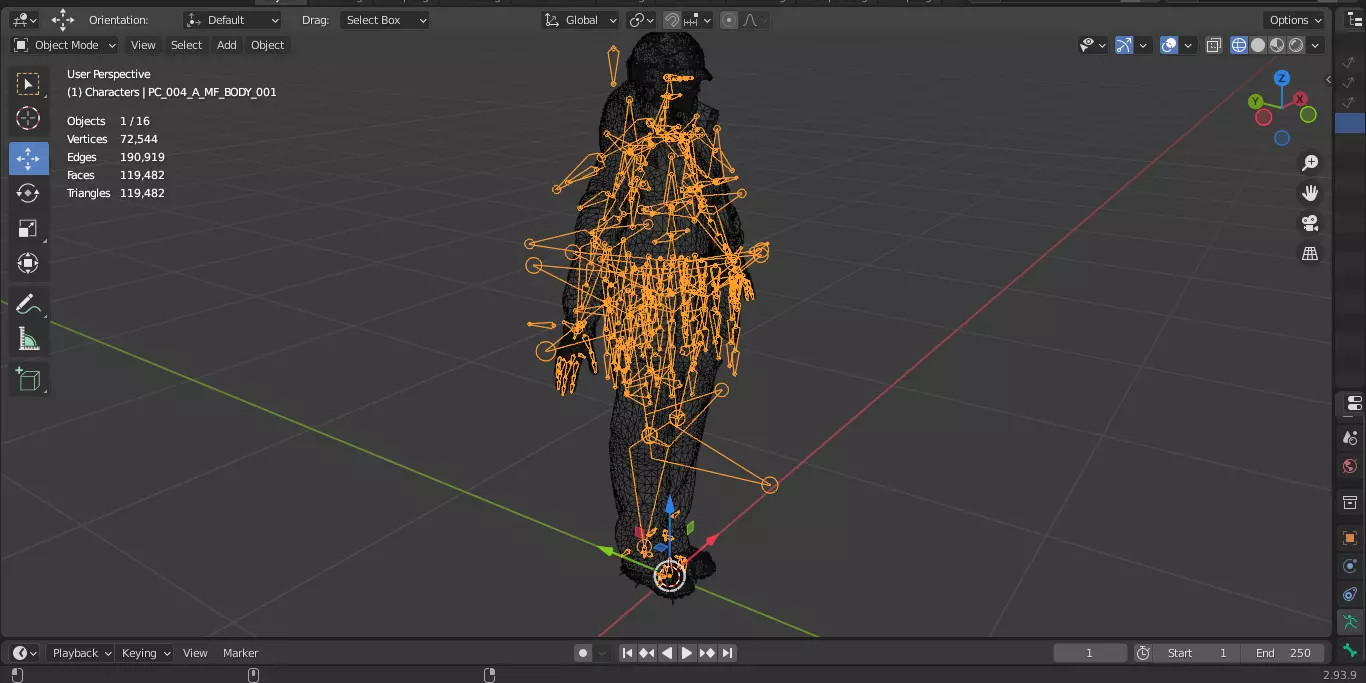Screen dimensions: 1366x683
Task: Switch perspective/orthographic grid icon
Action: 1310,253
